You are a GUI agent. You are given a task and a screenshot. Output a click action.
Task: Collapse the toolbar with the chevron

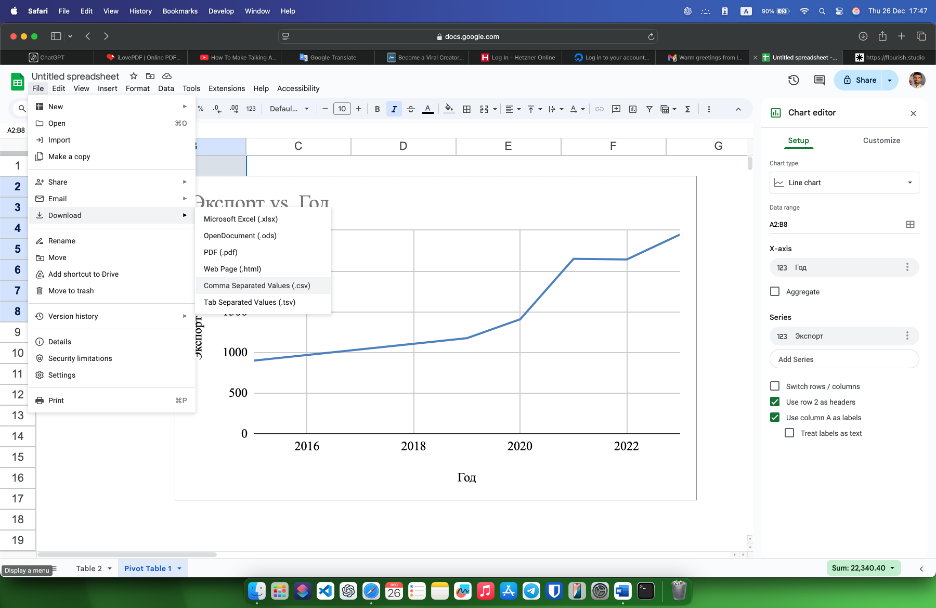738,109
